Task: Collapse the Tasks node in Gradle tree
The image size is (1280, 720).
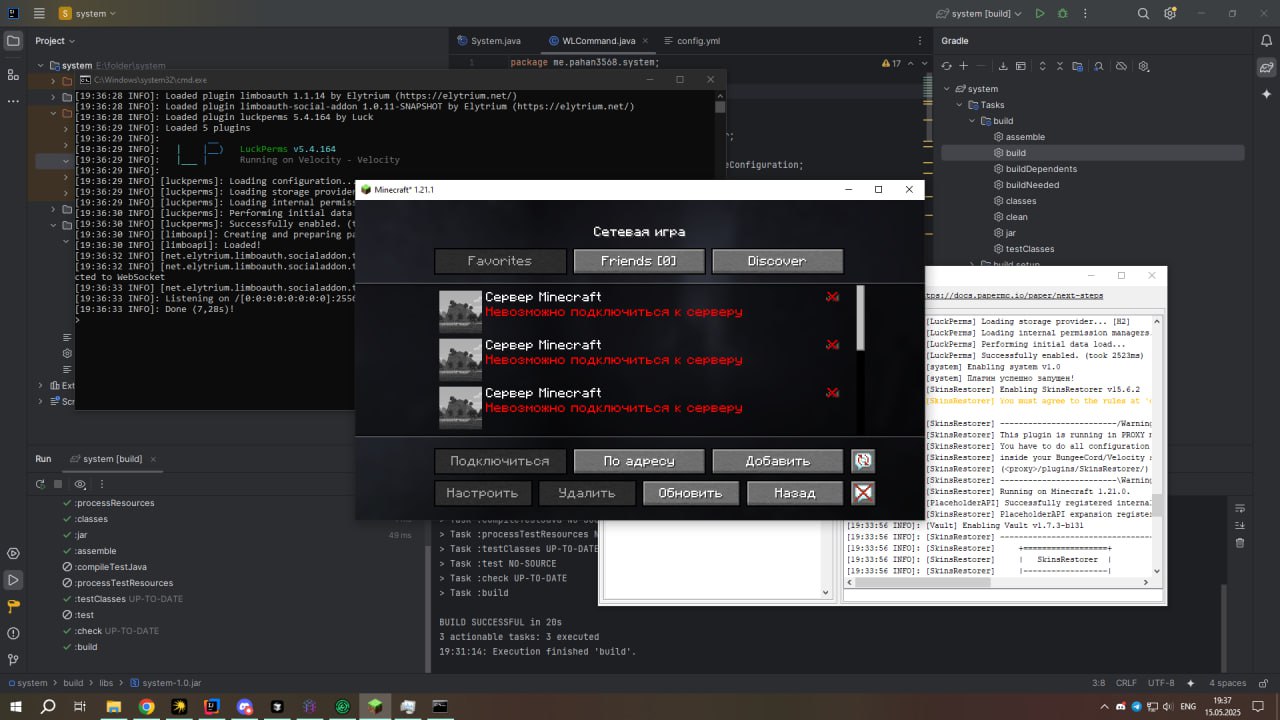Action: [x=959, y=105]
